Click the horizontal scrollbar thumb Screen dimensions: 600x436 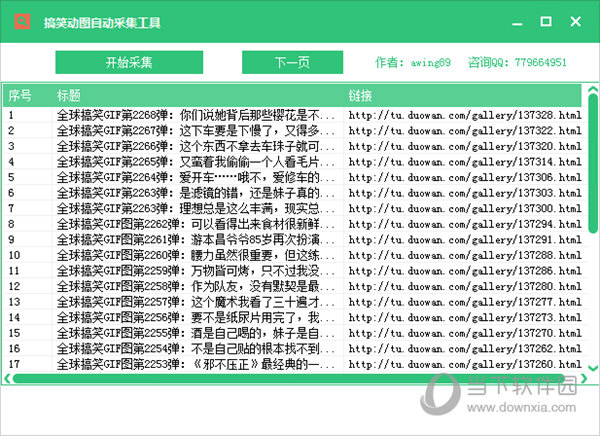[289, 379]
